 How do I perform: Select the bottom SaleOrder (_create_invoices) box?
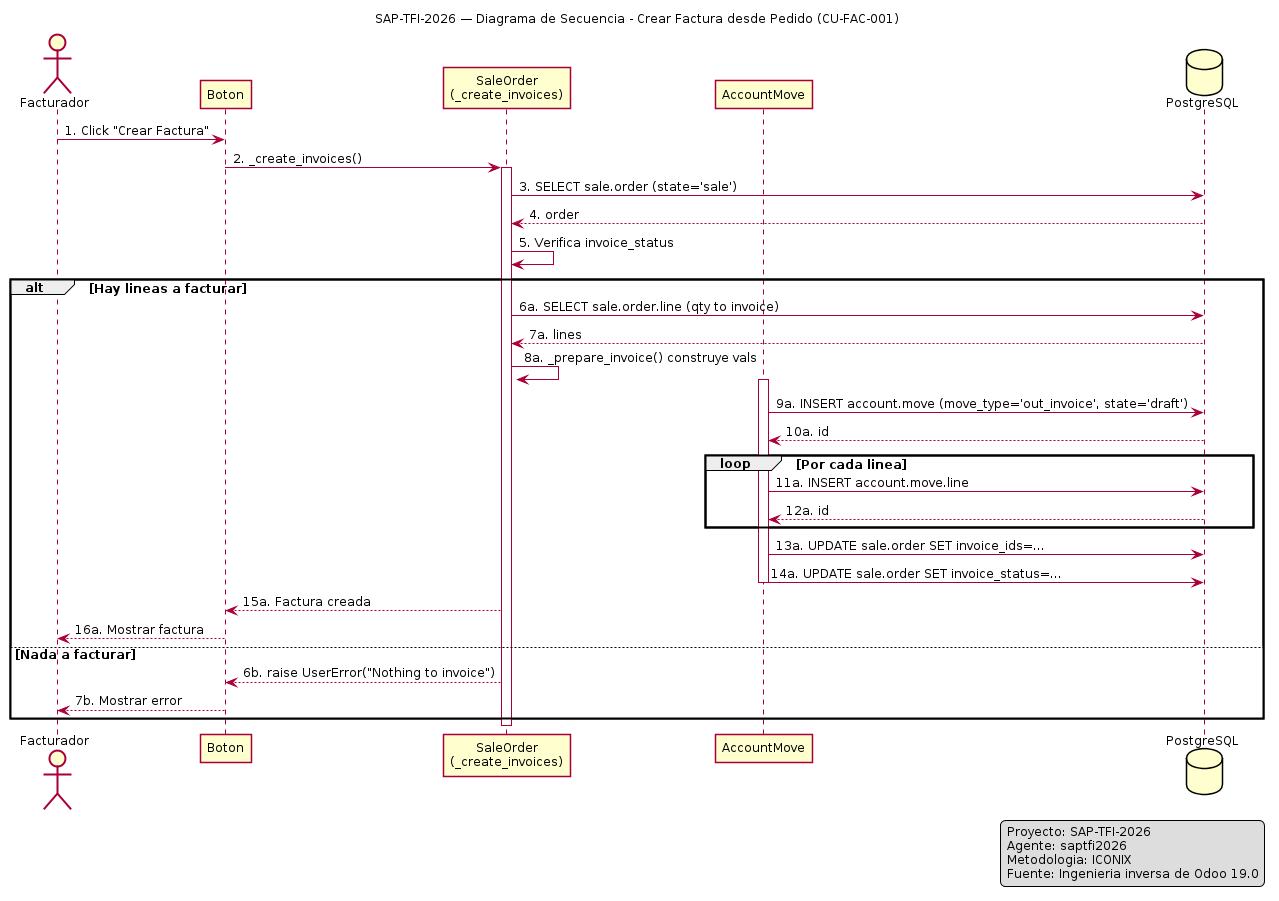[506, 755]
